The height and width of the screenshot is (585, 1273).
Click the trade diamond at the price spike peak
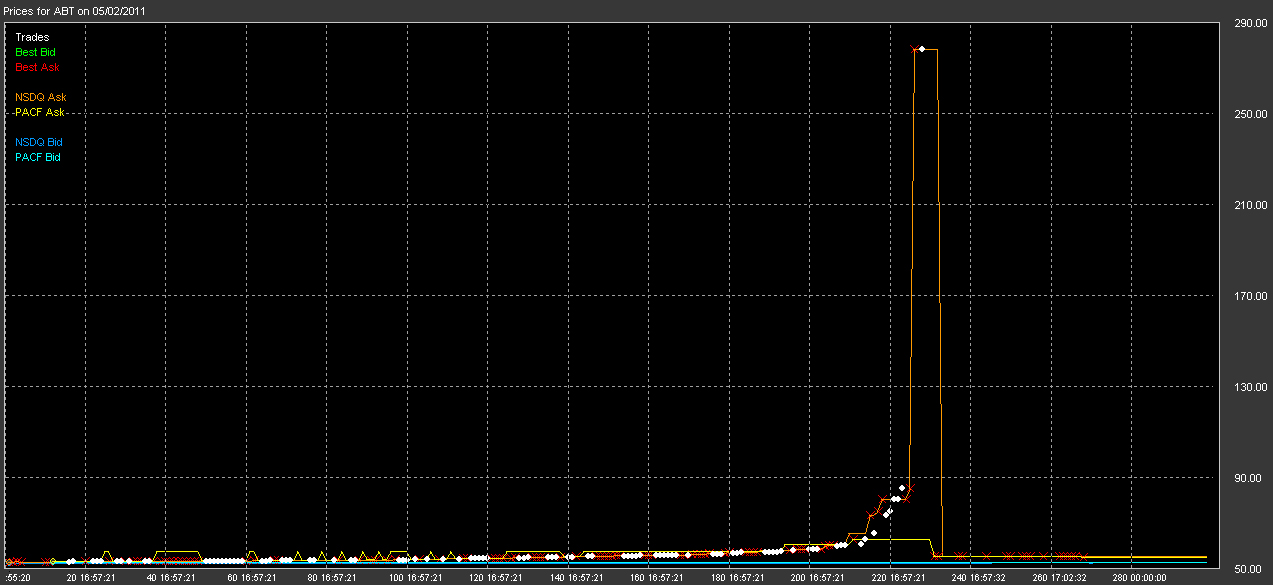pyautogui.click(x=921, y=48)
